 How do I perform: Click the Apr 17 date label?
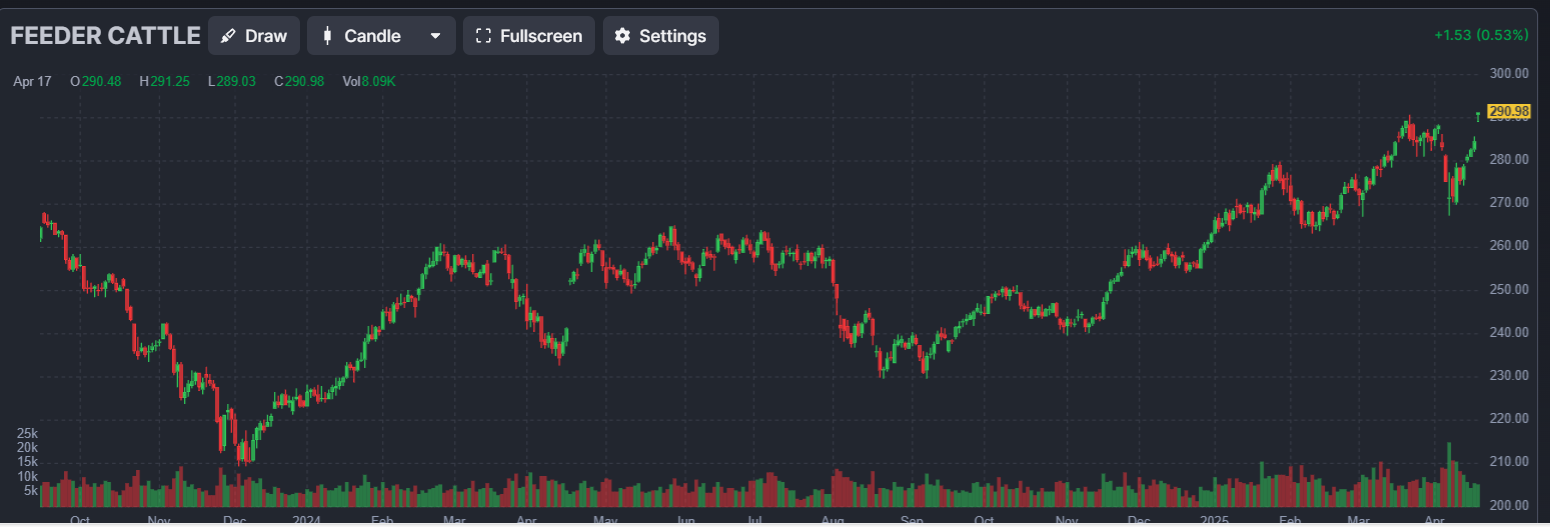tap(32, 81)
